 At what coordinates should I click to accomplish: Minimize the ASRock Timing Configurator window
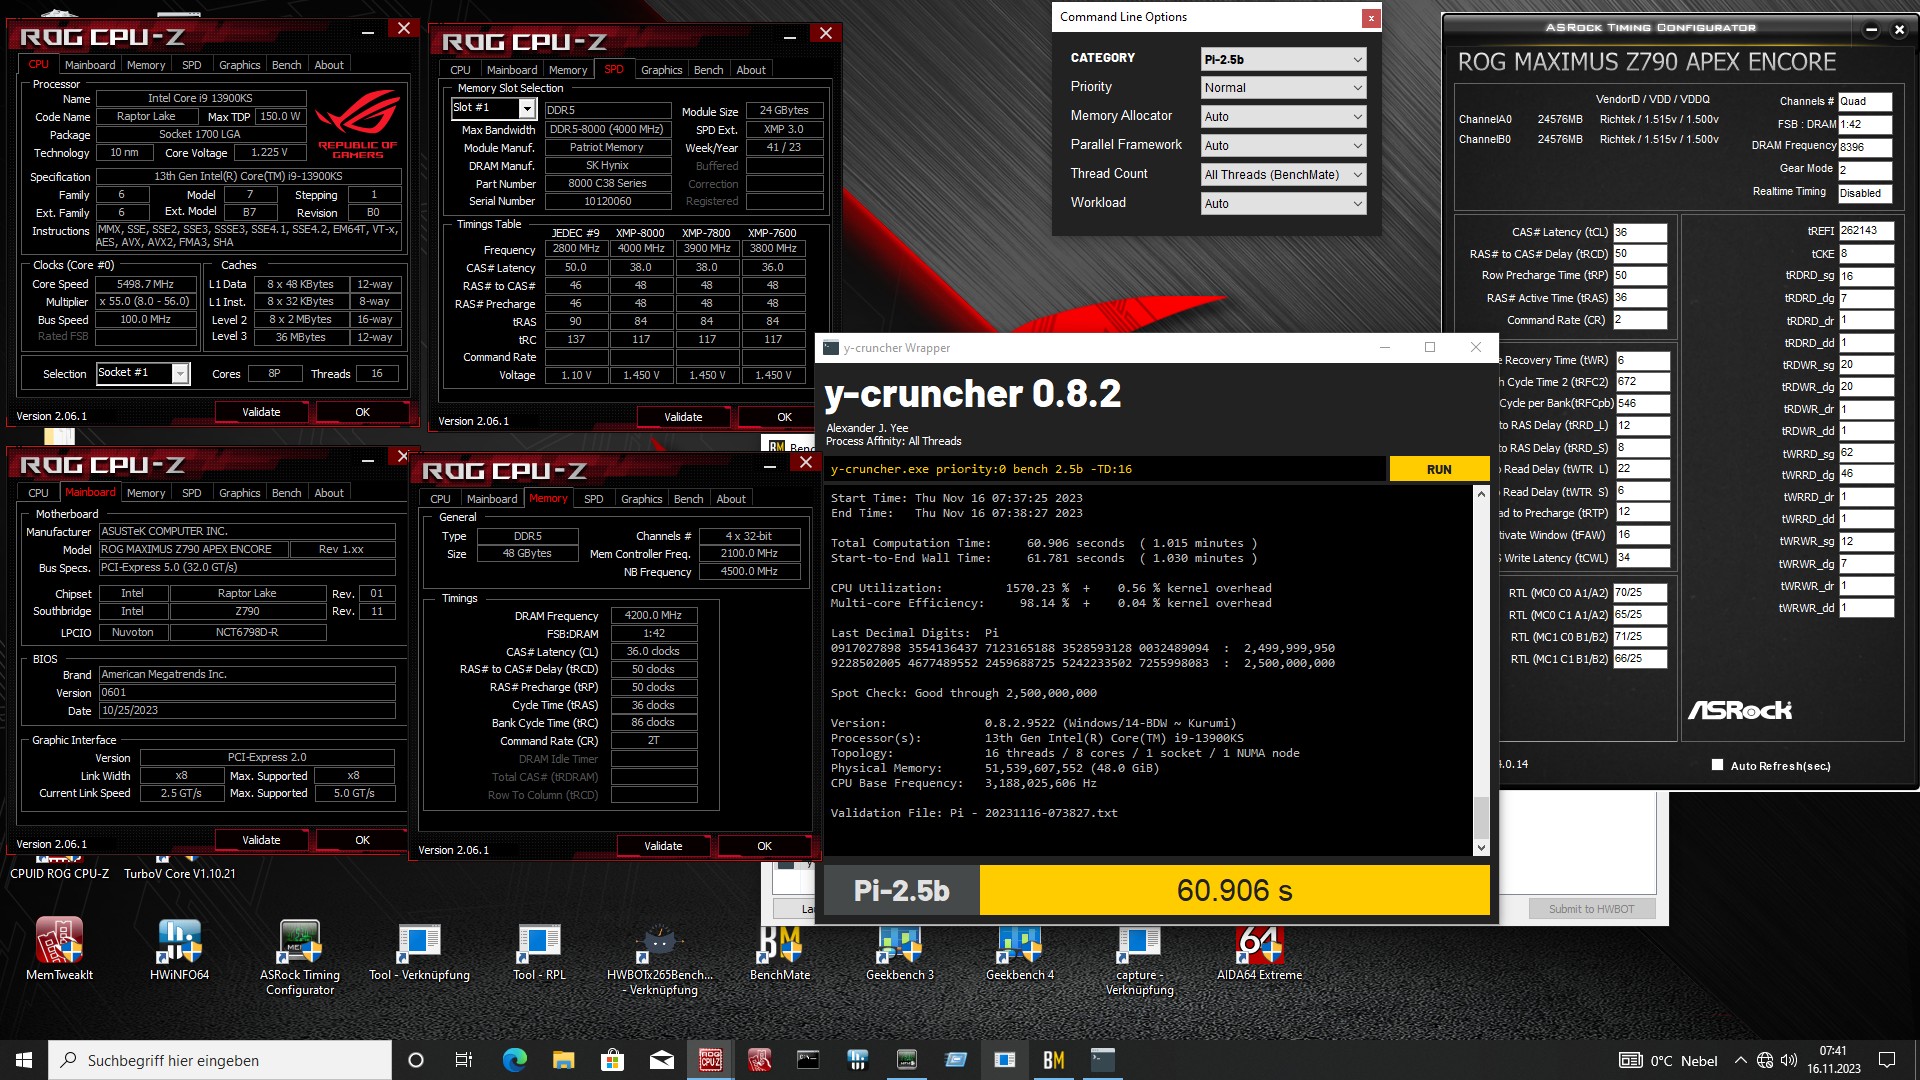(1871, 30)
